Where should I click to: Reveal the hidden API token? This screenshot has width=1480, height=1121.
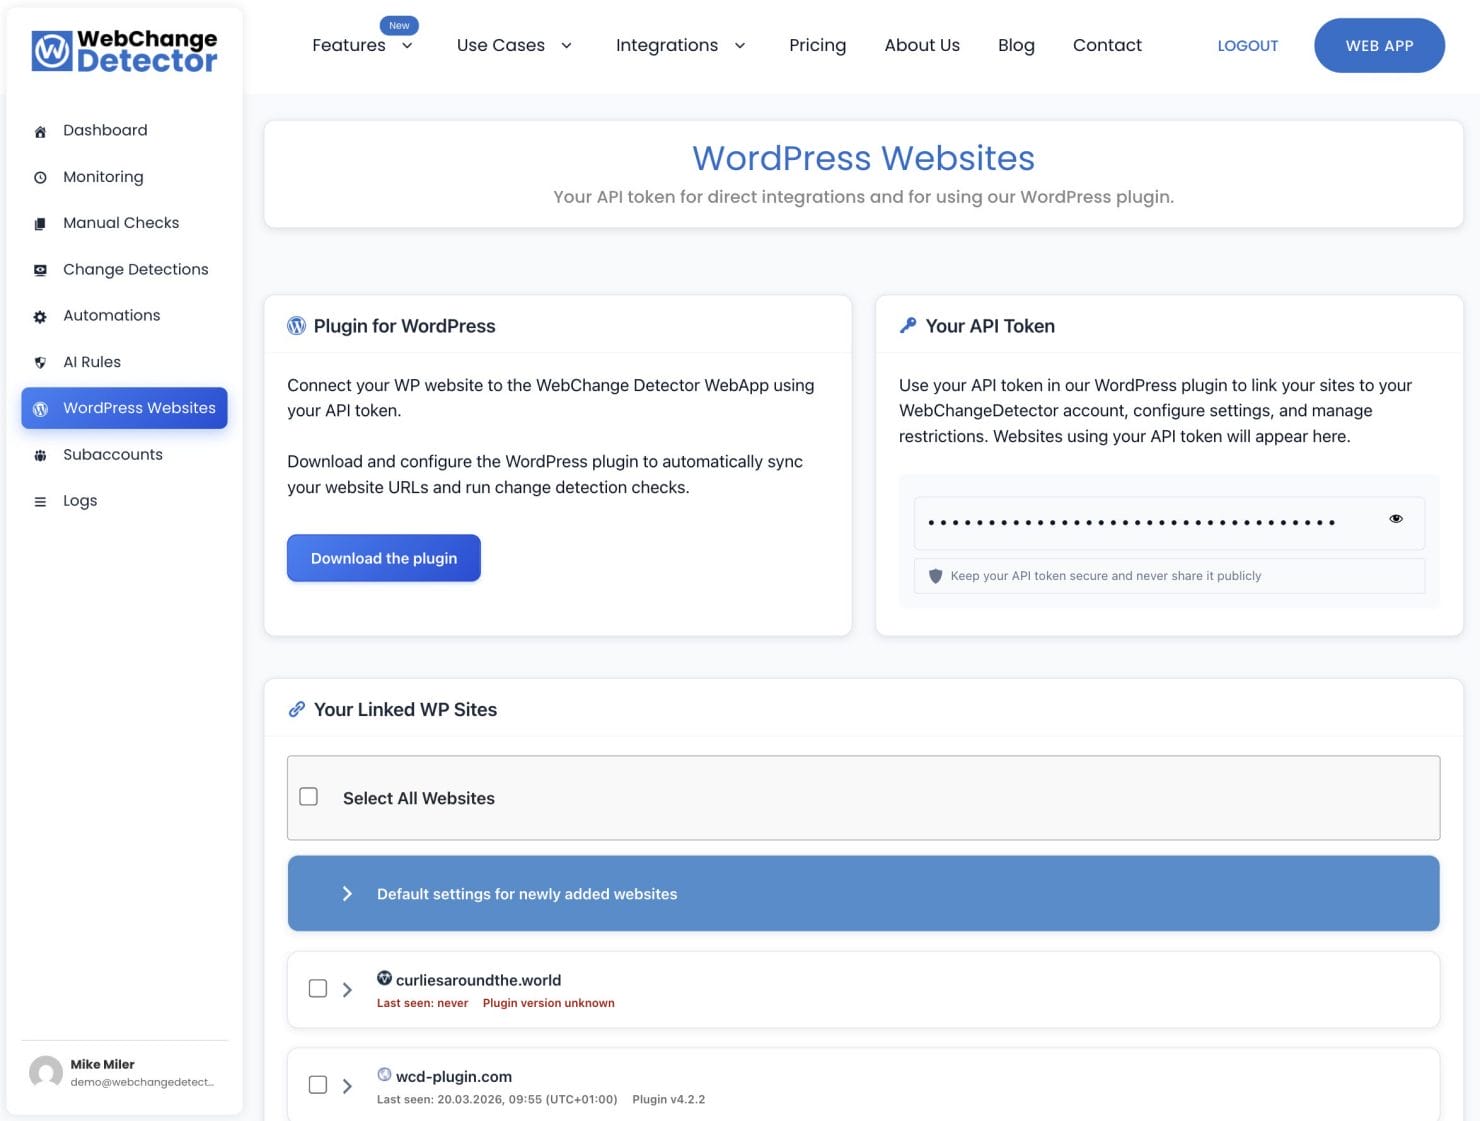click(1395, 518)
